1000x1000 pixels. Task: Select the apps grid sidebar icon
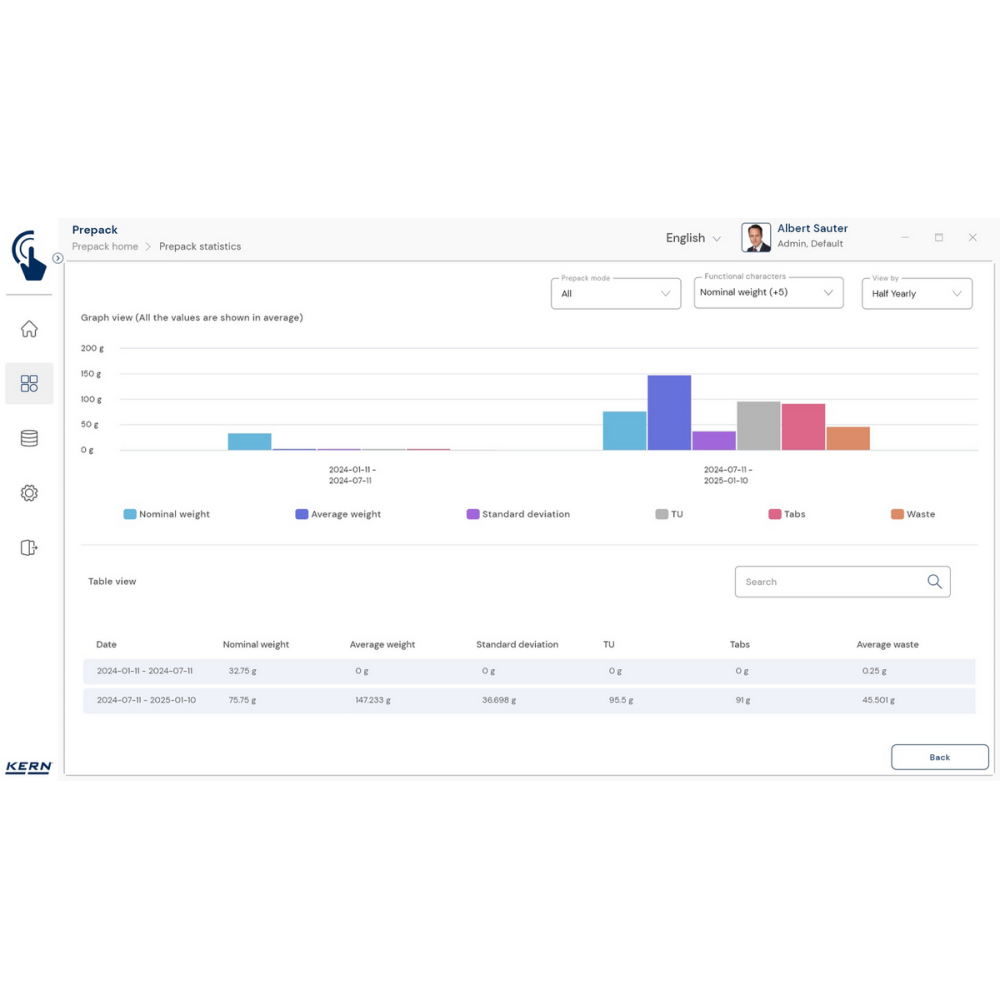29,384
